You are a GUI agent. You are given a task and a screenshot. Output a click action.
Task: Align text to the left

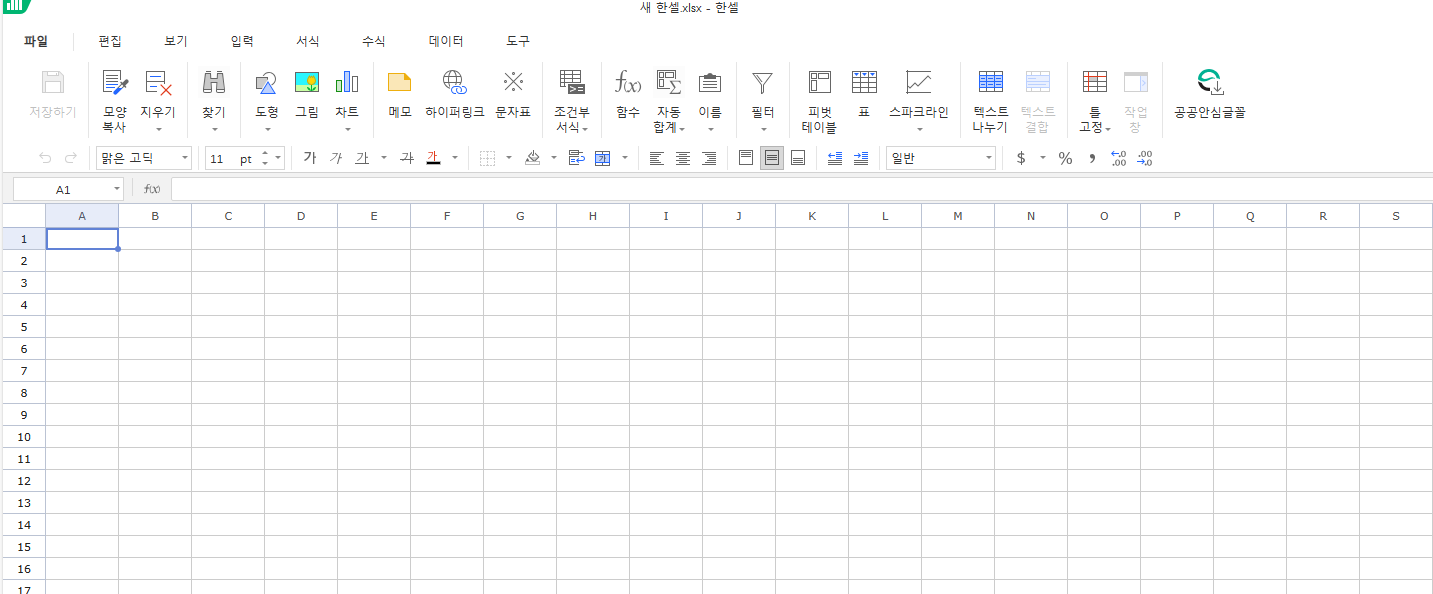(656, 158)
